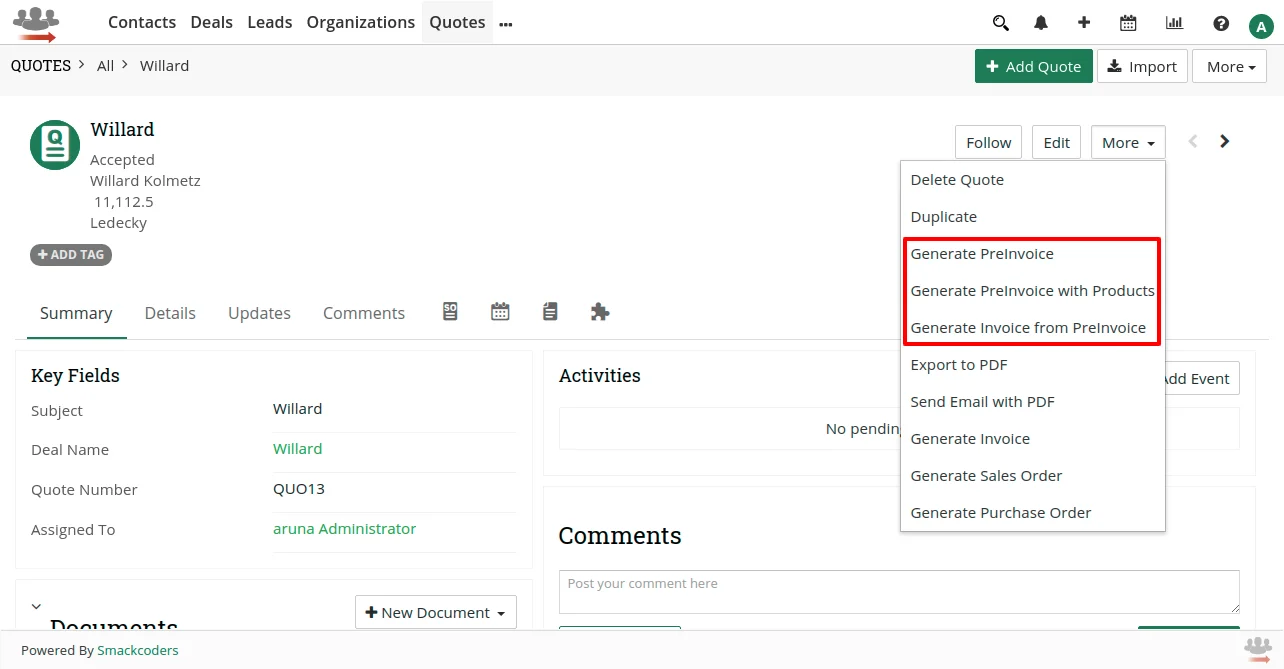The height and width of the screenshot is (669, 1284).
Task: Click the user avatar circle labeled A
Action: pos(1261,25)
